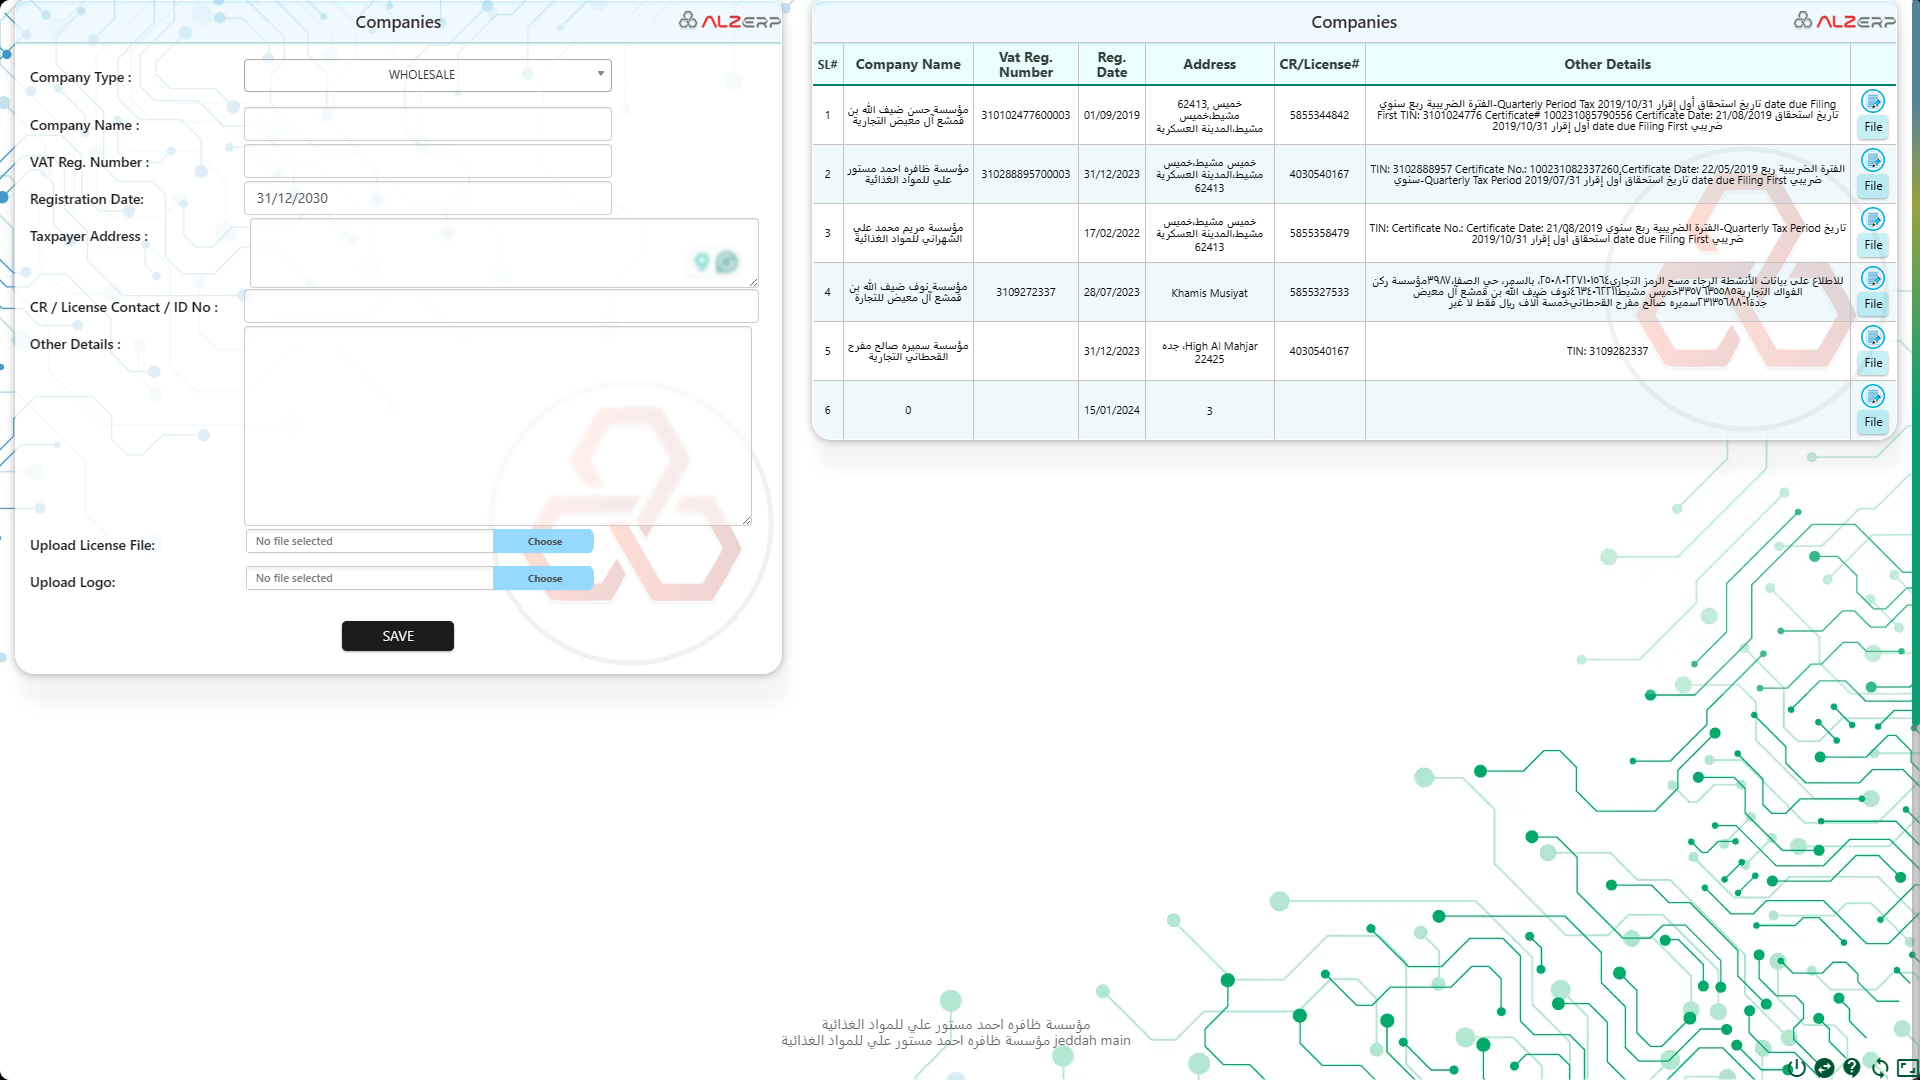Screen dimensions: 1920x1080
Task: Click VAT number 310288895700003
Action: point(1026,174)
